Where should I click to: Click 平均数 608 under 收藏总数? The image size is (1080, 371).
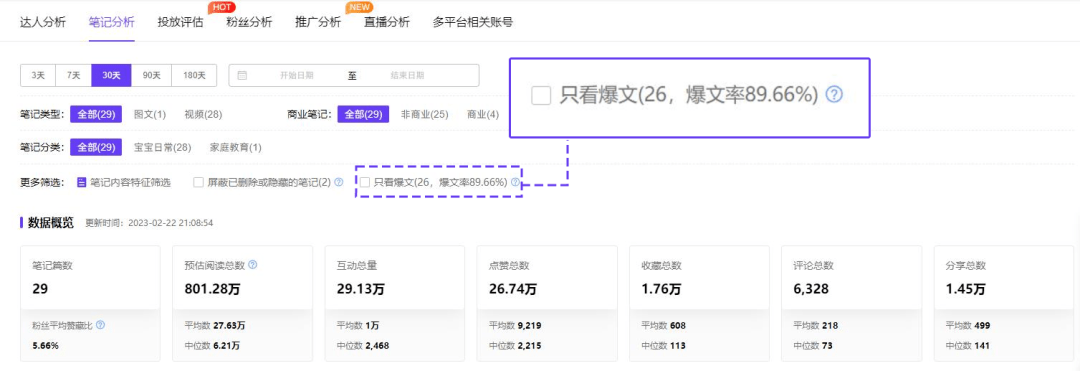tap(663, 325)
